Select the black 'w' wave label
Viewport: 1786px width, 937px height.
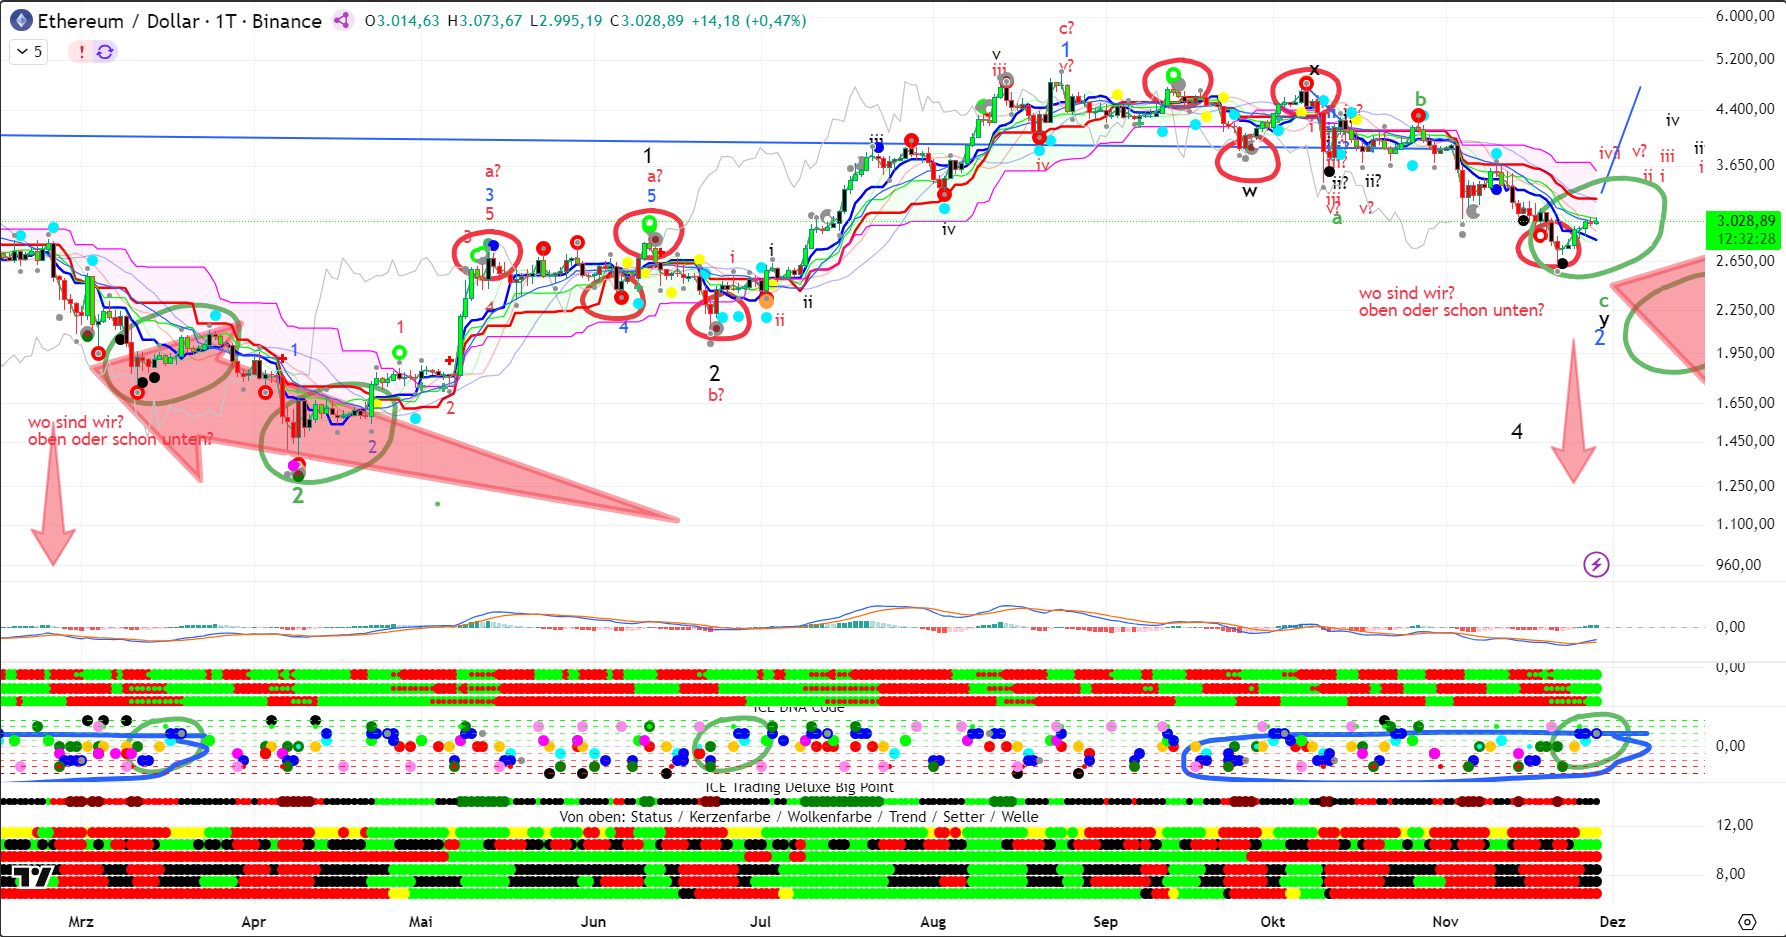1249,191
